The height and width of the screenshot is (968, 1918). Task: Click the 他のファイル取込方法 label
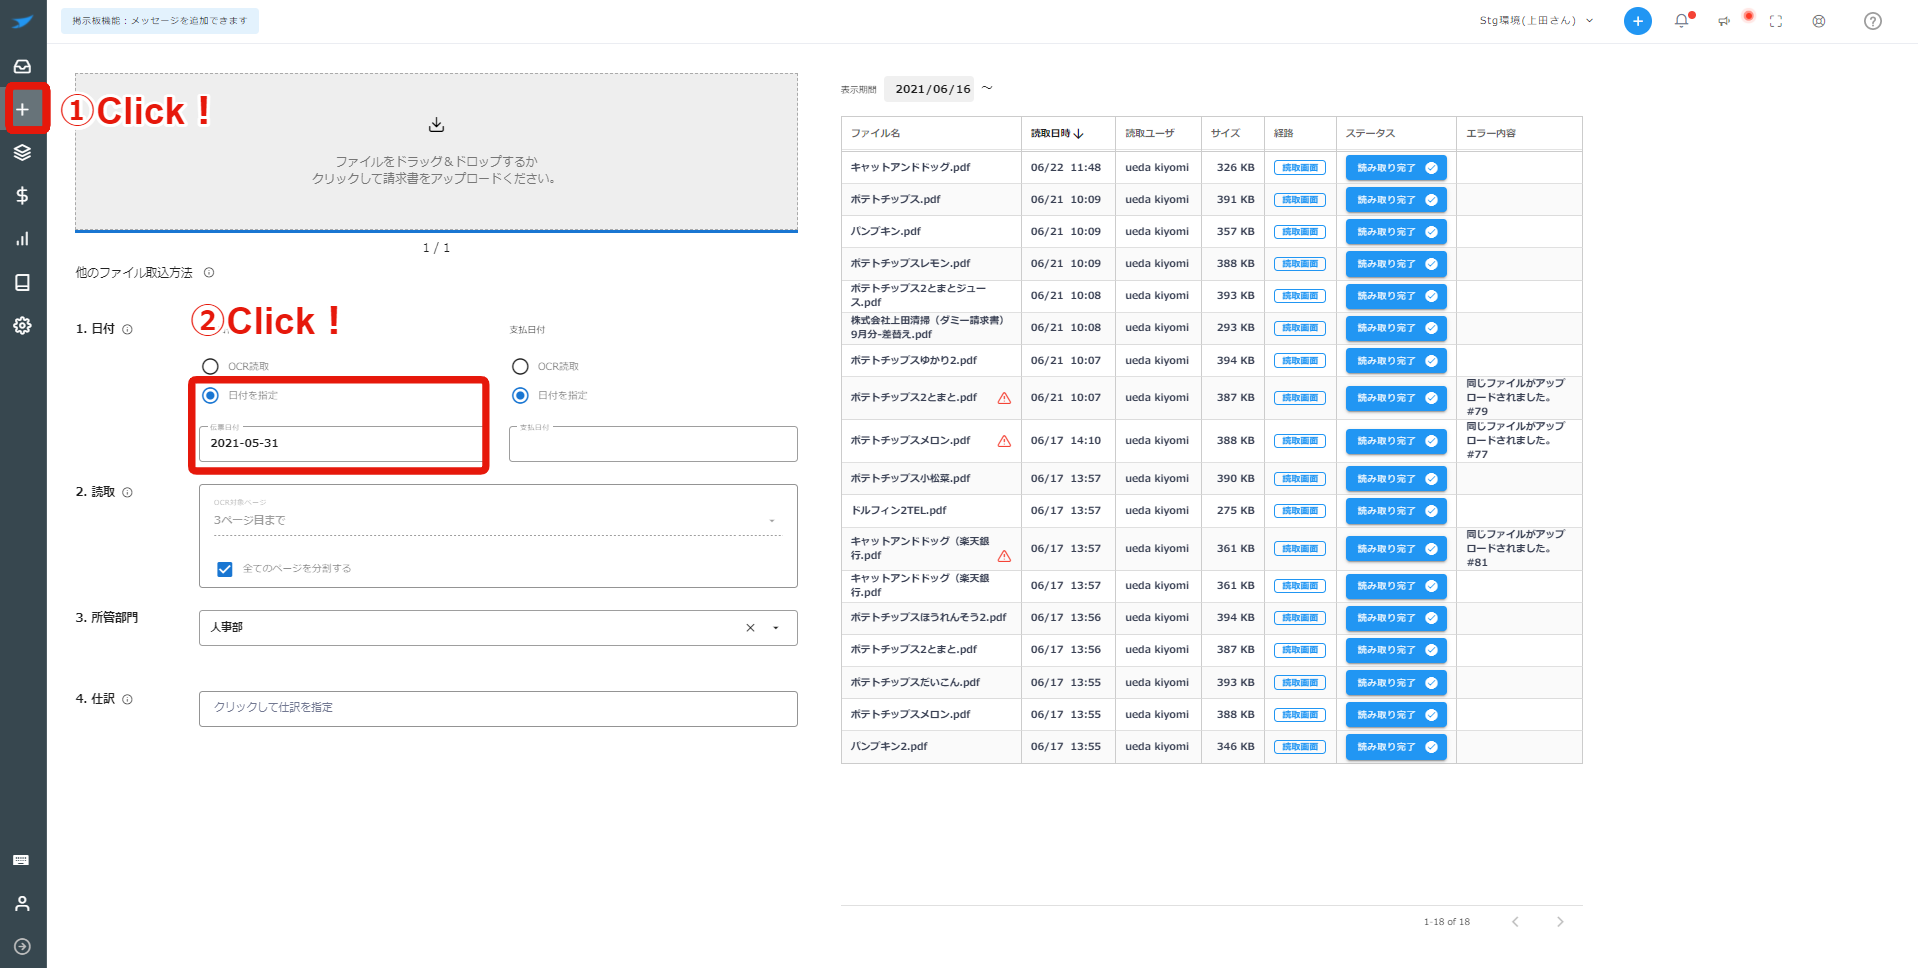point(134,272)
